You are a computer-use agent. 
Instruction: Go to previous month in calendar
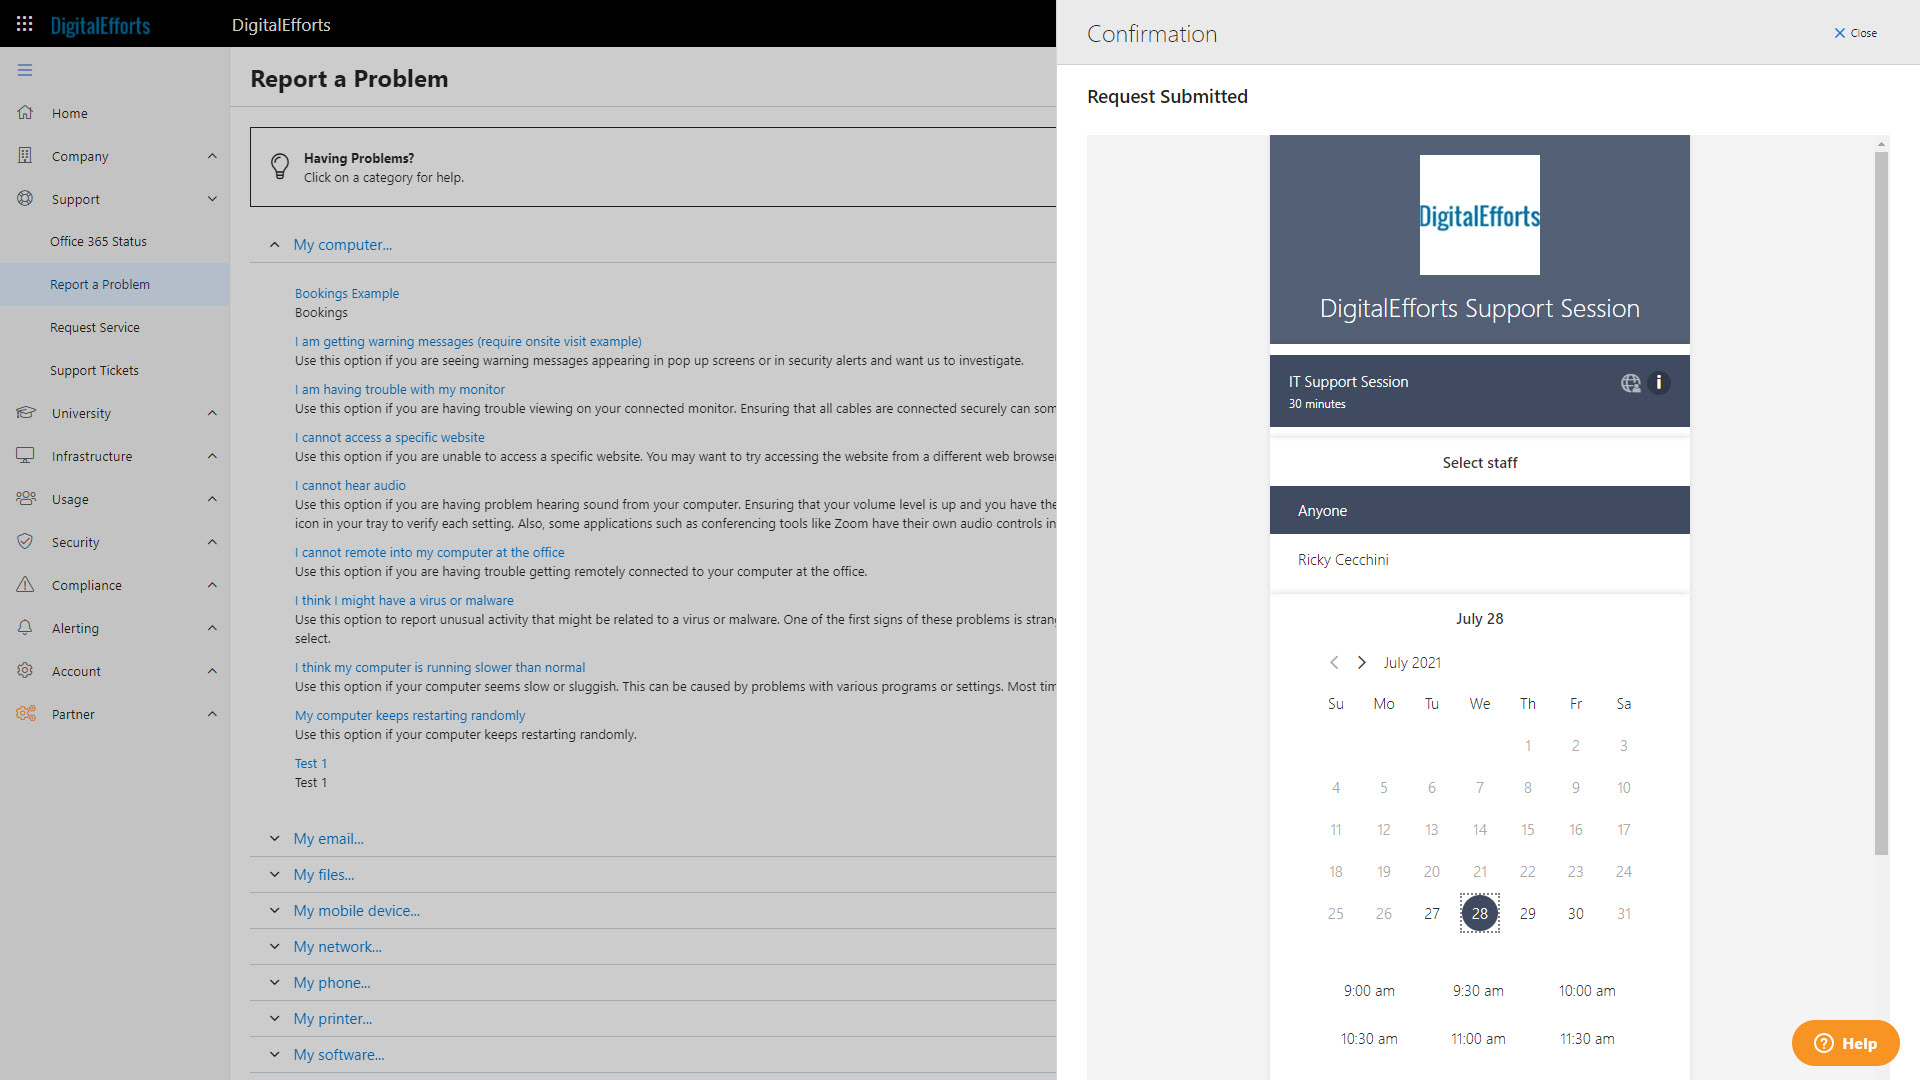click(x=1333, y=663)
